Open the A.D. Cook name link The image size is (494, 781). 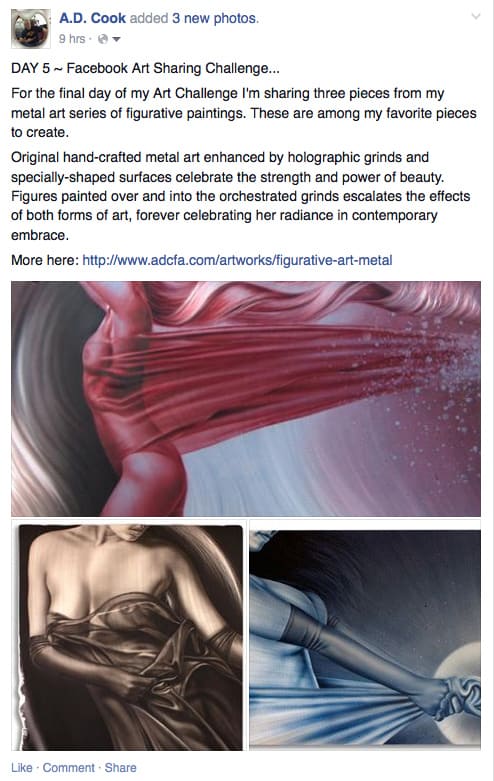tap(92, 18)
